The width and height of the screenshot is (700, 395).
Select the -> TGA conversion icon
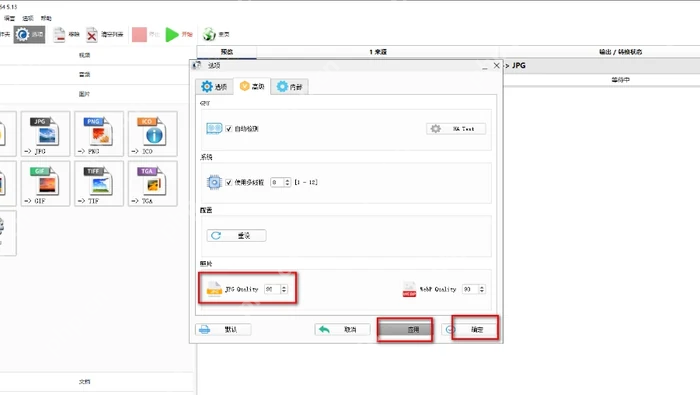[x=153, y=183]
